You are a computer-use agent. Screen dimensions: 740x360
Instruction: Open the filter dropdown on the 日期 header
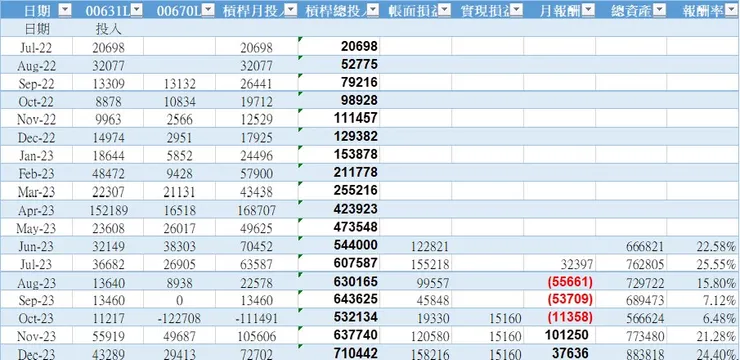coord(65,10)
